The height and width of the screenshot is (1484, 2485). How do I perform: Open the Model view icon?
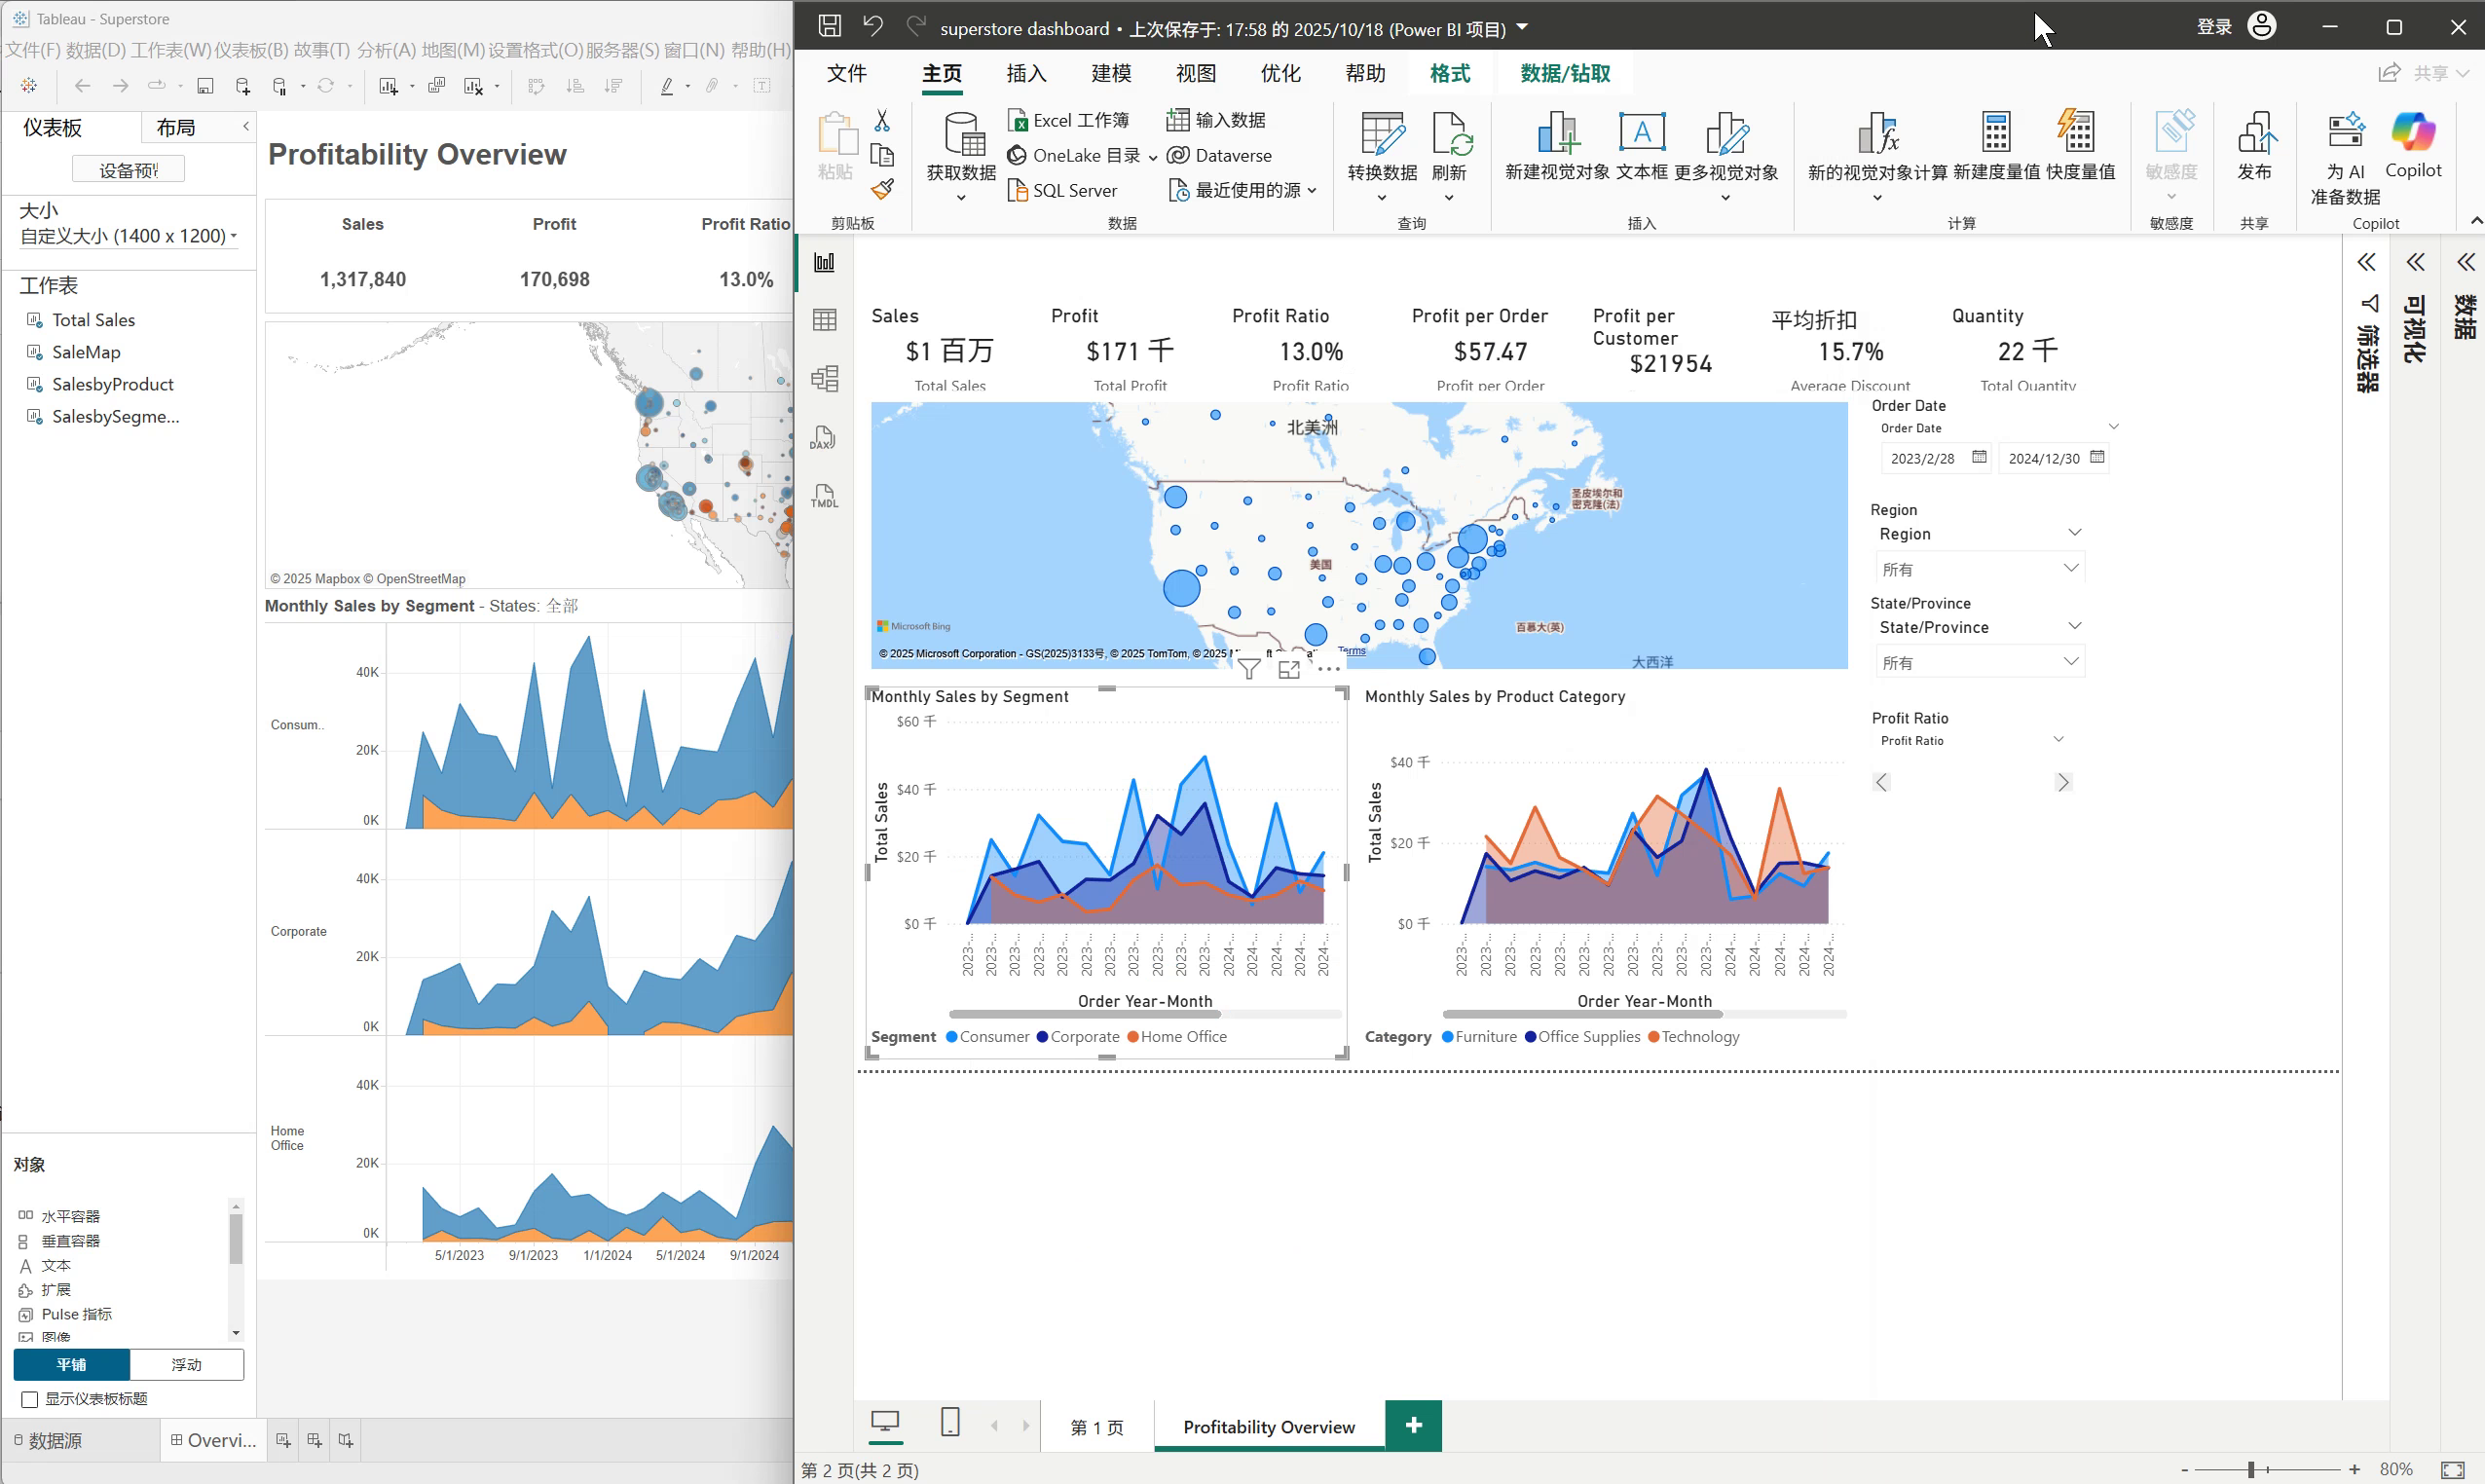pyautogui.click(x=824, y=378)
